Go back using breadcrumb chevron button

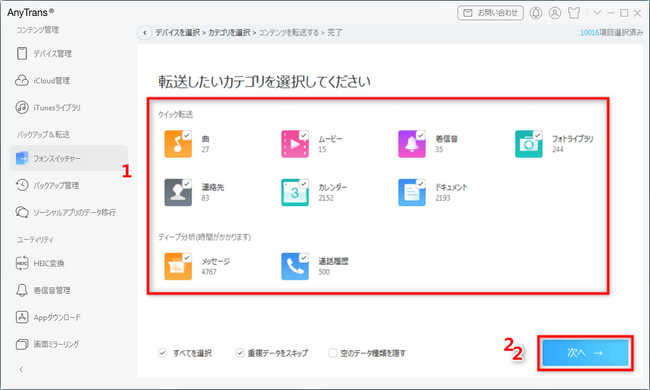coord(144,33)
